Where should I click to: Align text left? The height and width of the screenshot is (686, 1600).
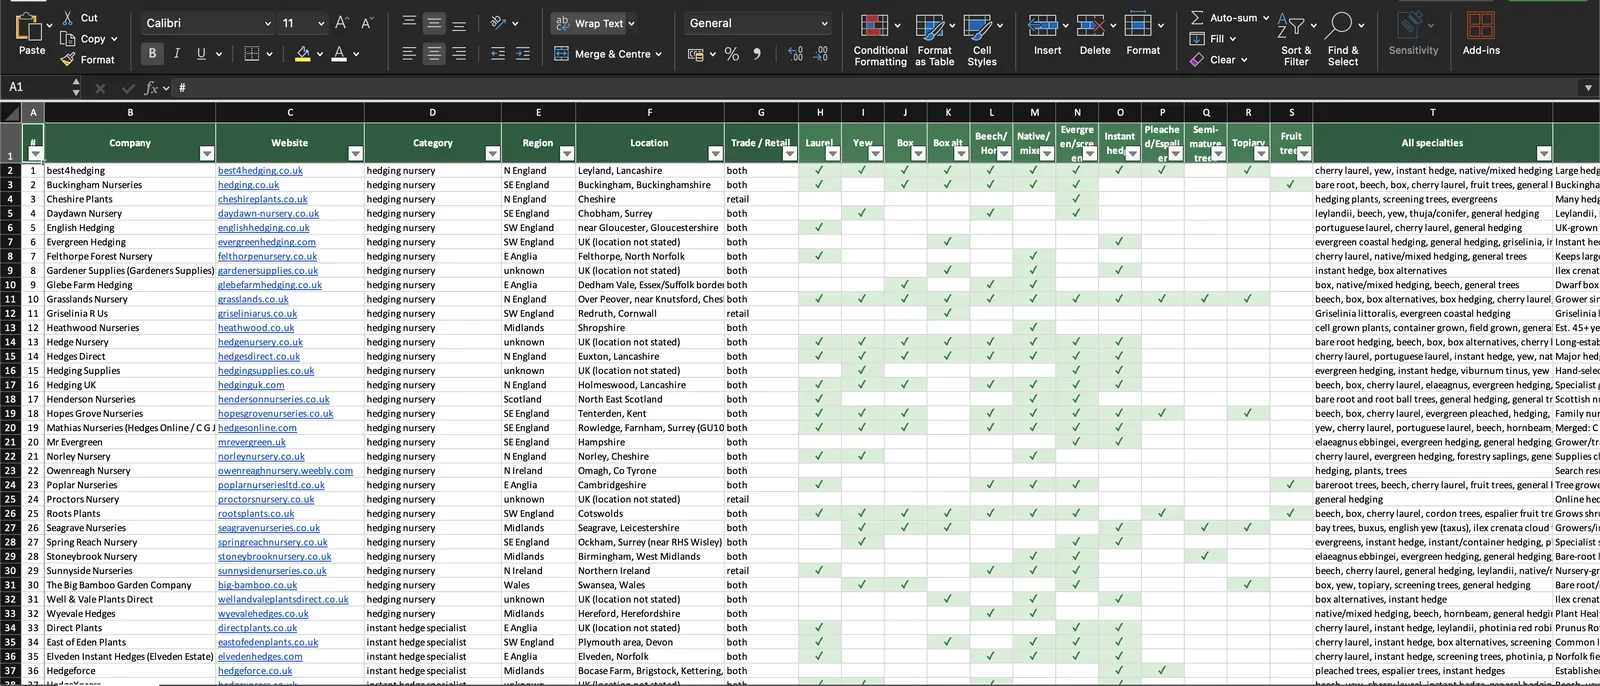pos(409,54)
